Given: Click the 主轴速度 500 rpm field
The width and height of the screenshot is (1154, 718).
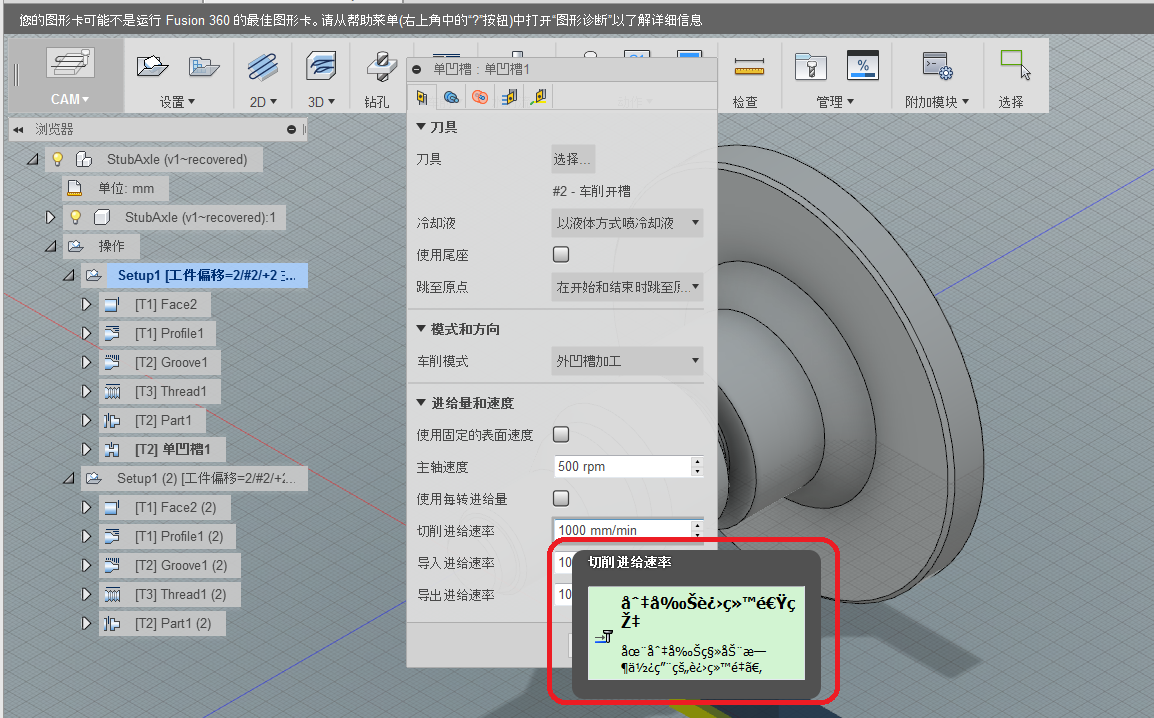Looking at the screenshot, I should (621, 466).
